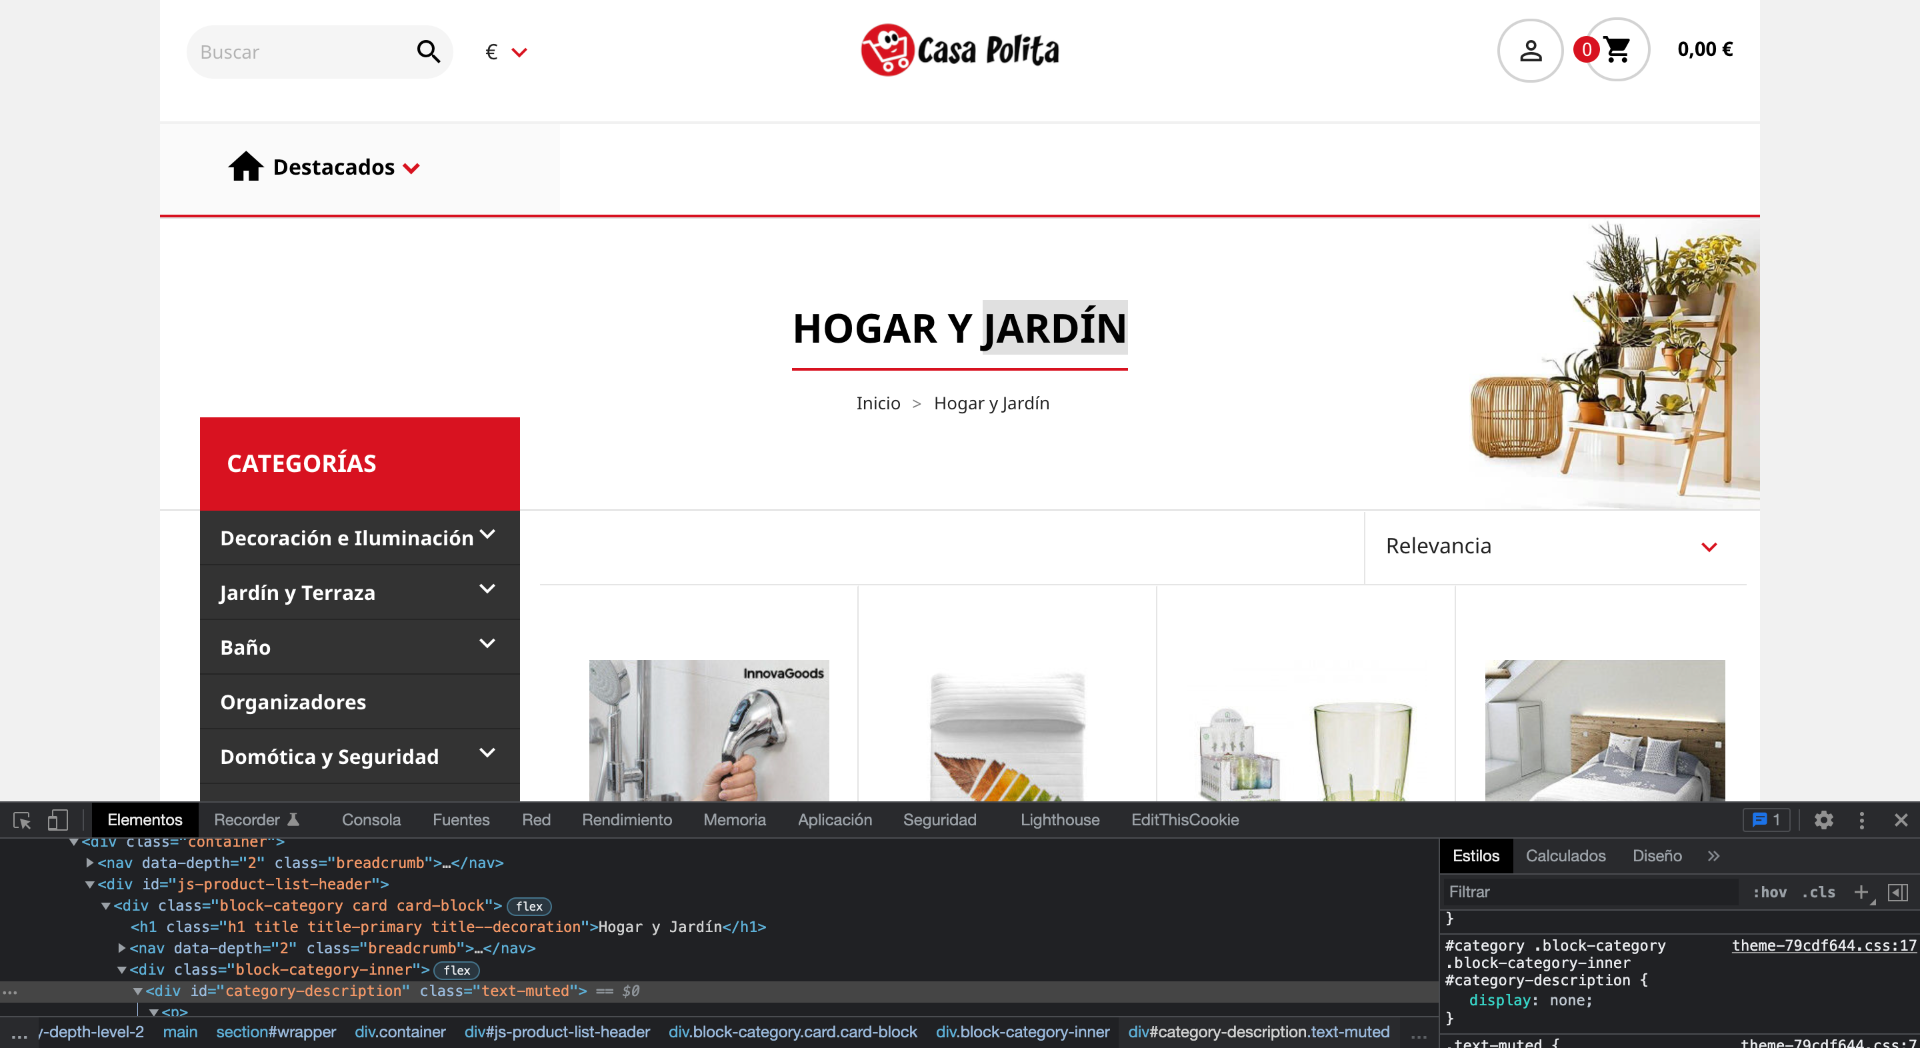Open the Relevancia sort dropdown
The width and height of the screenshot is (1920, 1048).
pyautogui.click(x=1551, y=546)
